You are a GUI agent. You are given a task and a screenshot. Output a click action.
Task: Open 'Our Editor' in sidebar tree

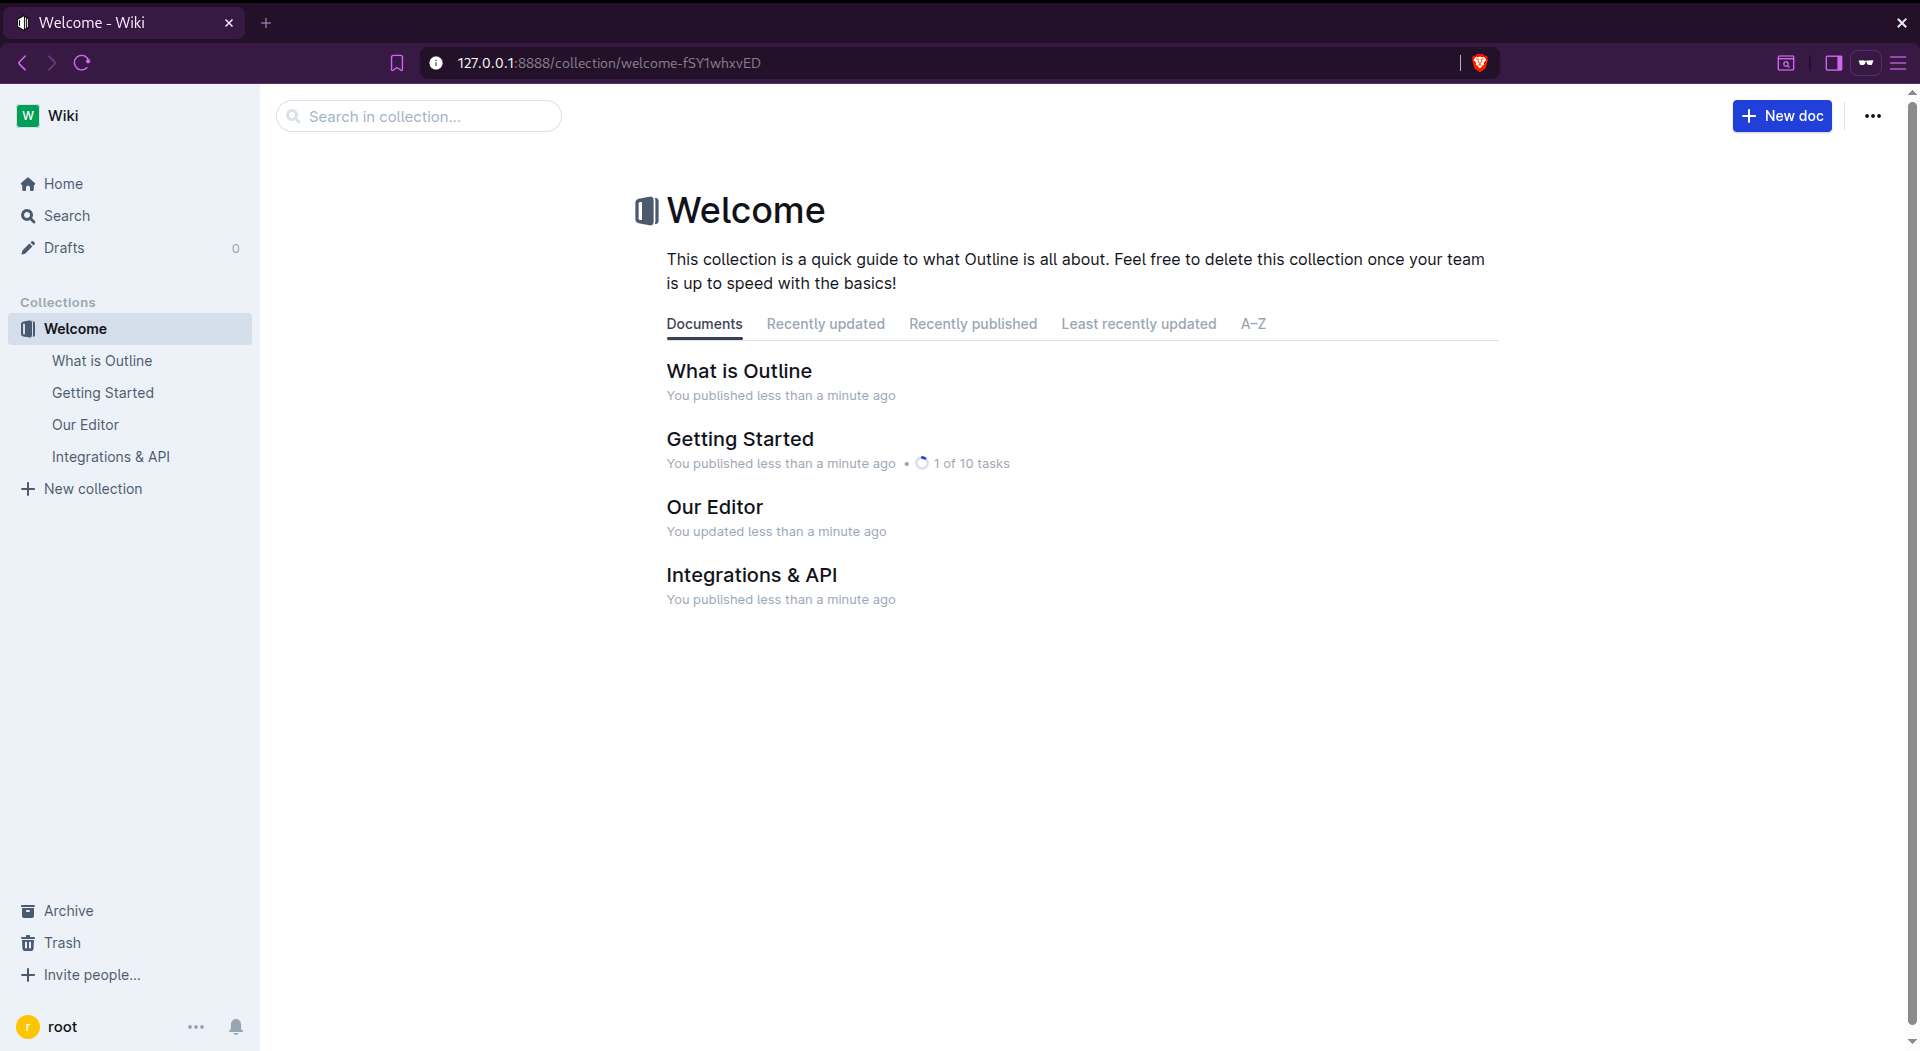point(85,425)
